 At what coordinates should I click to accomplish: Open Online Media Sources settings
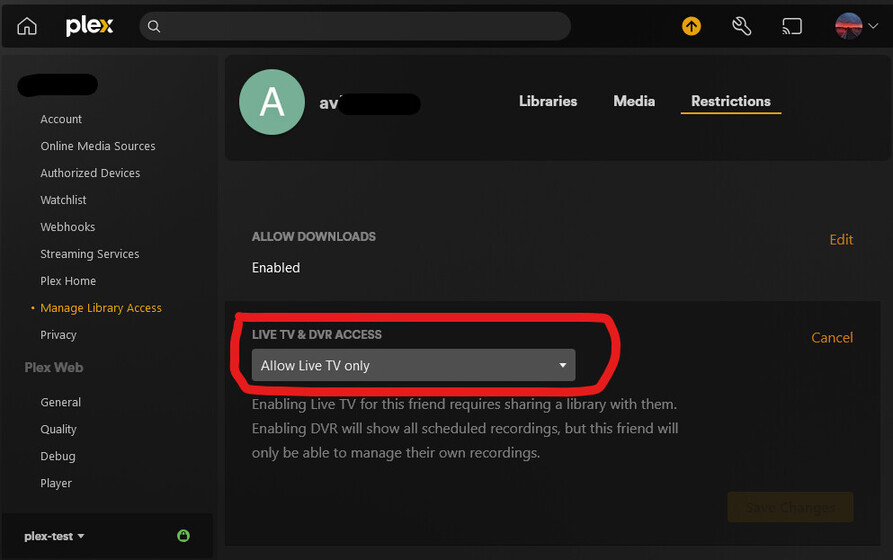98,146
